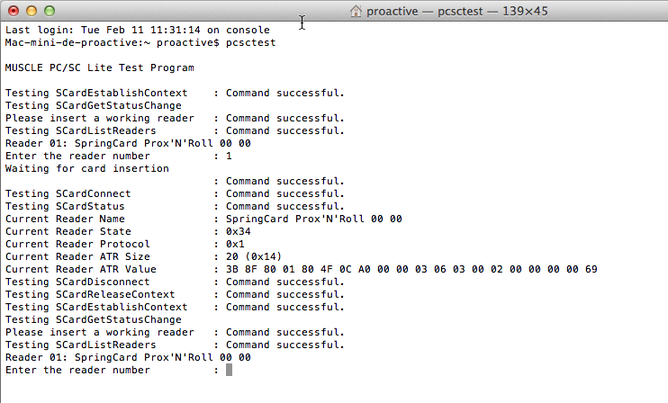Click the 'Waiting for card insertion' text
The width and height of the screenshot is (668, 403).
click(x=87, y=168)
